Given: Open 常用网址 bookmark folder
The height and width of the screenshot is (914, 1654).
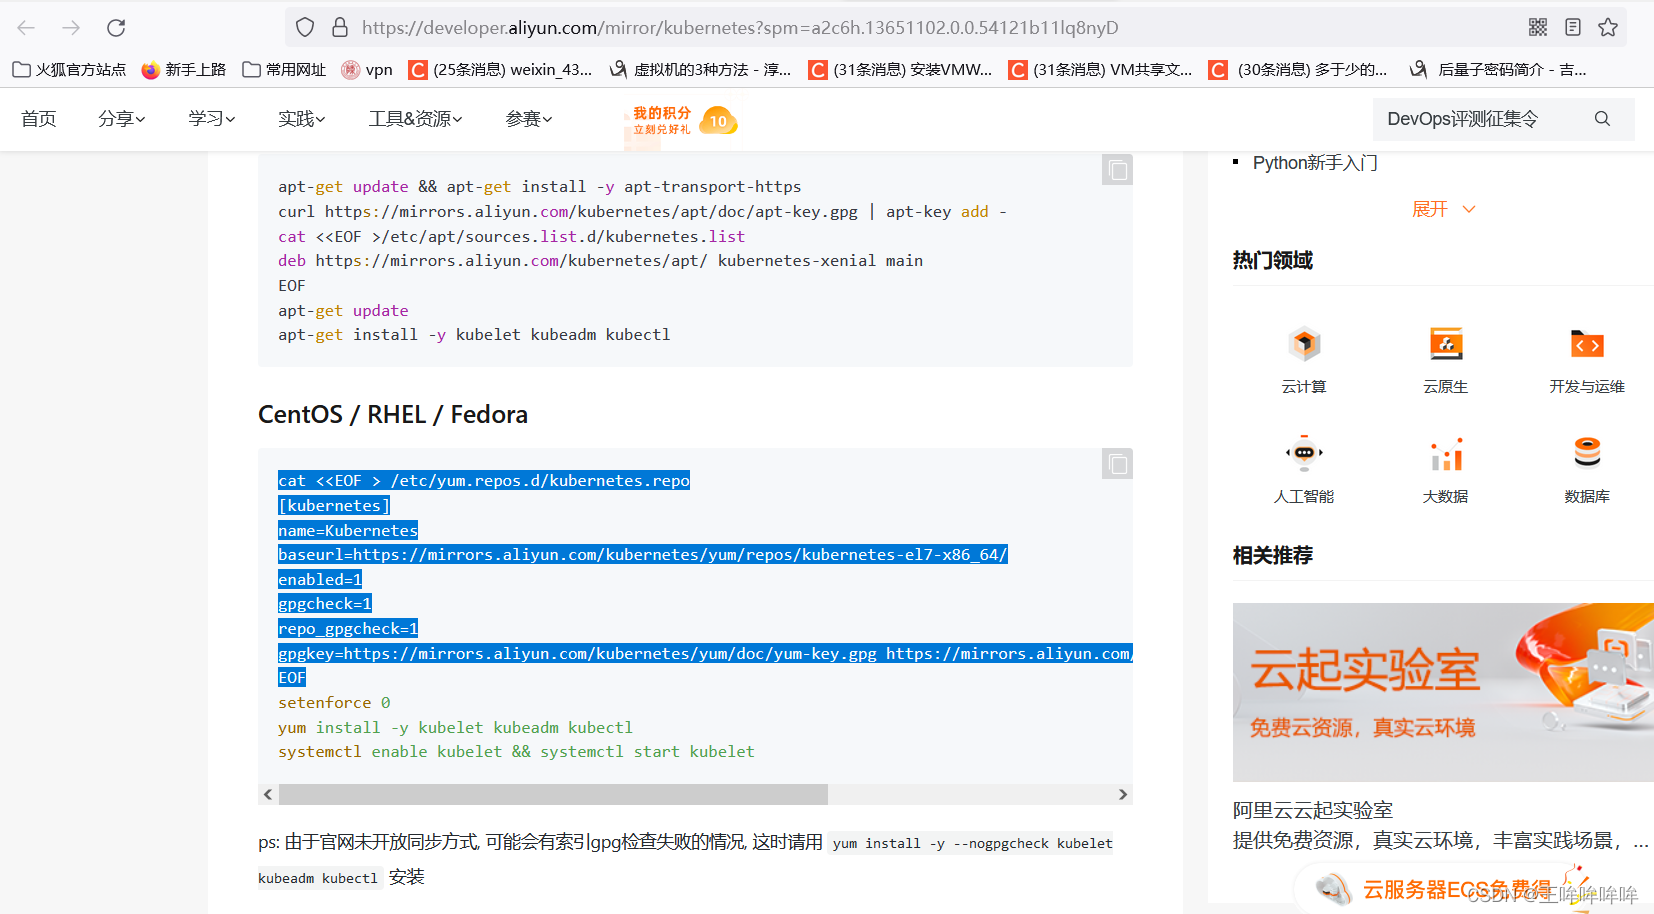Looking at the screenshot, I should (x=284, y=69).
